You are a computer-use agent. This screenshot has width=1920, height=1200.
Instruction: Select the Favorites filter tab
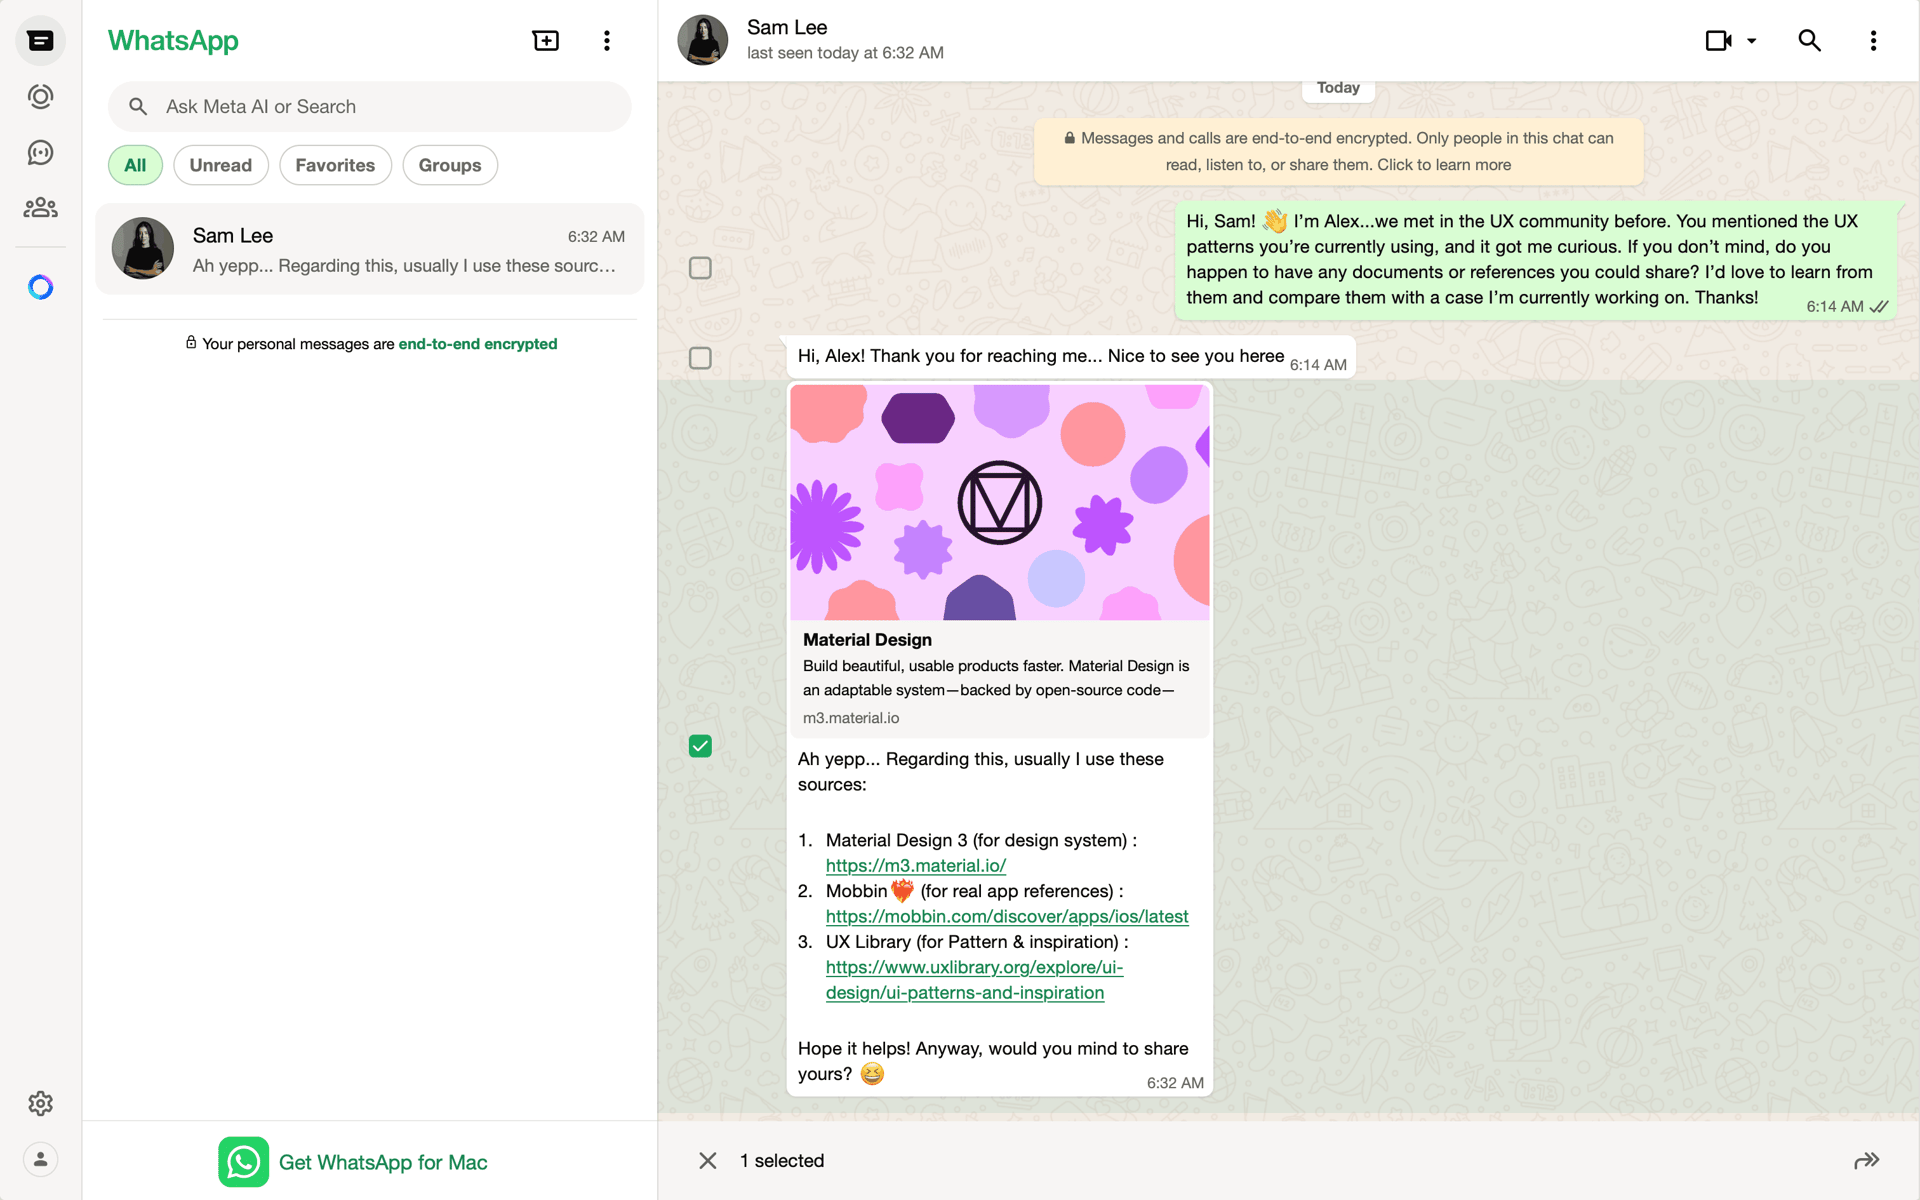point(335,165)
